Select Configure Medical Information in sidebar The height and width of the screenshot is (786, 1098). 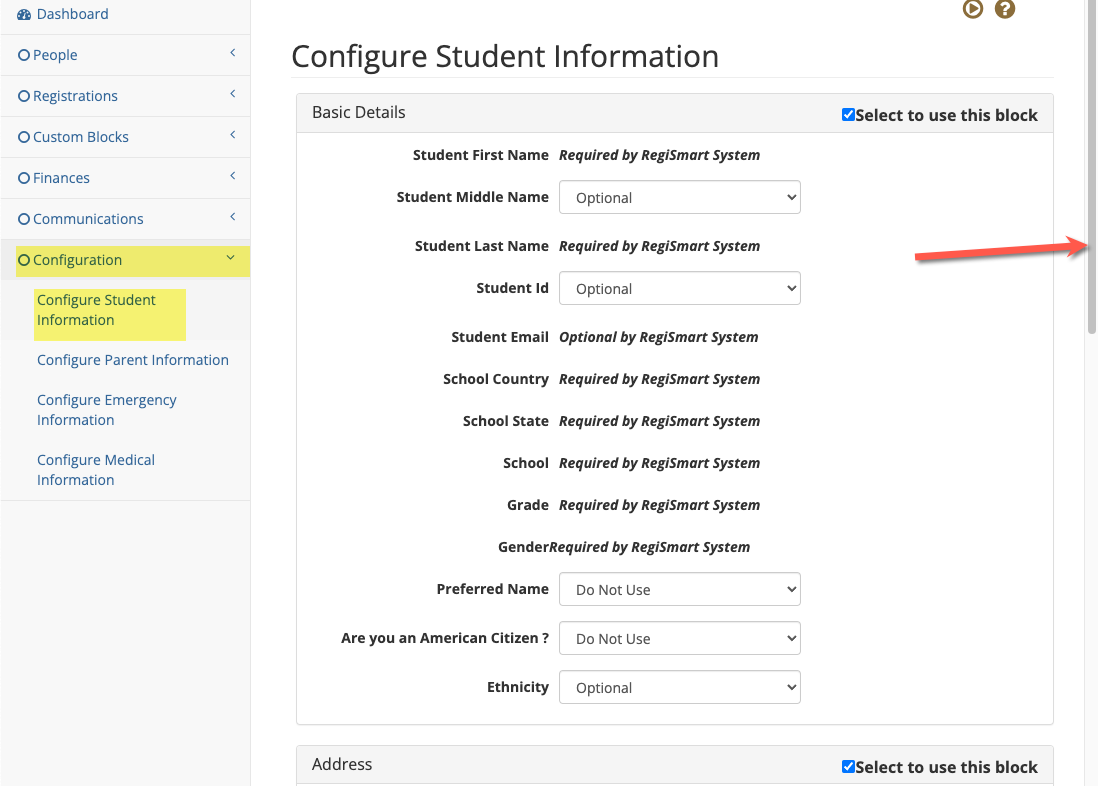(95, 469)
